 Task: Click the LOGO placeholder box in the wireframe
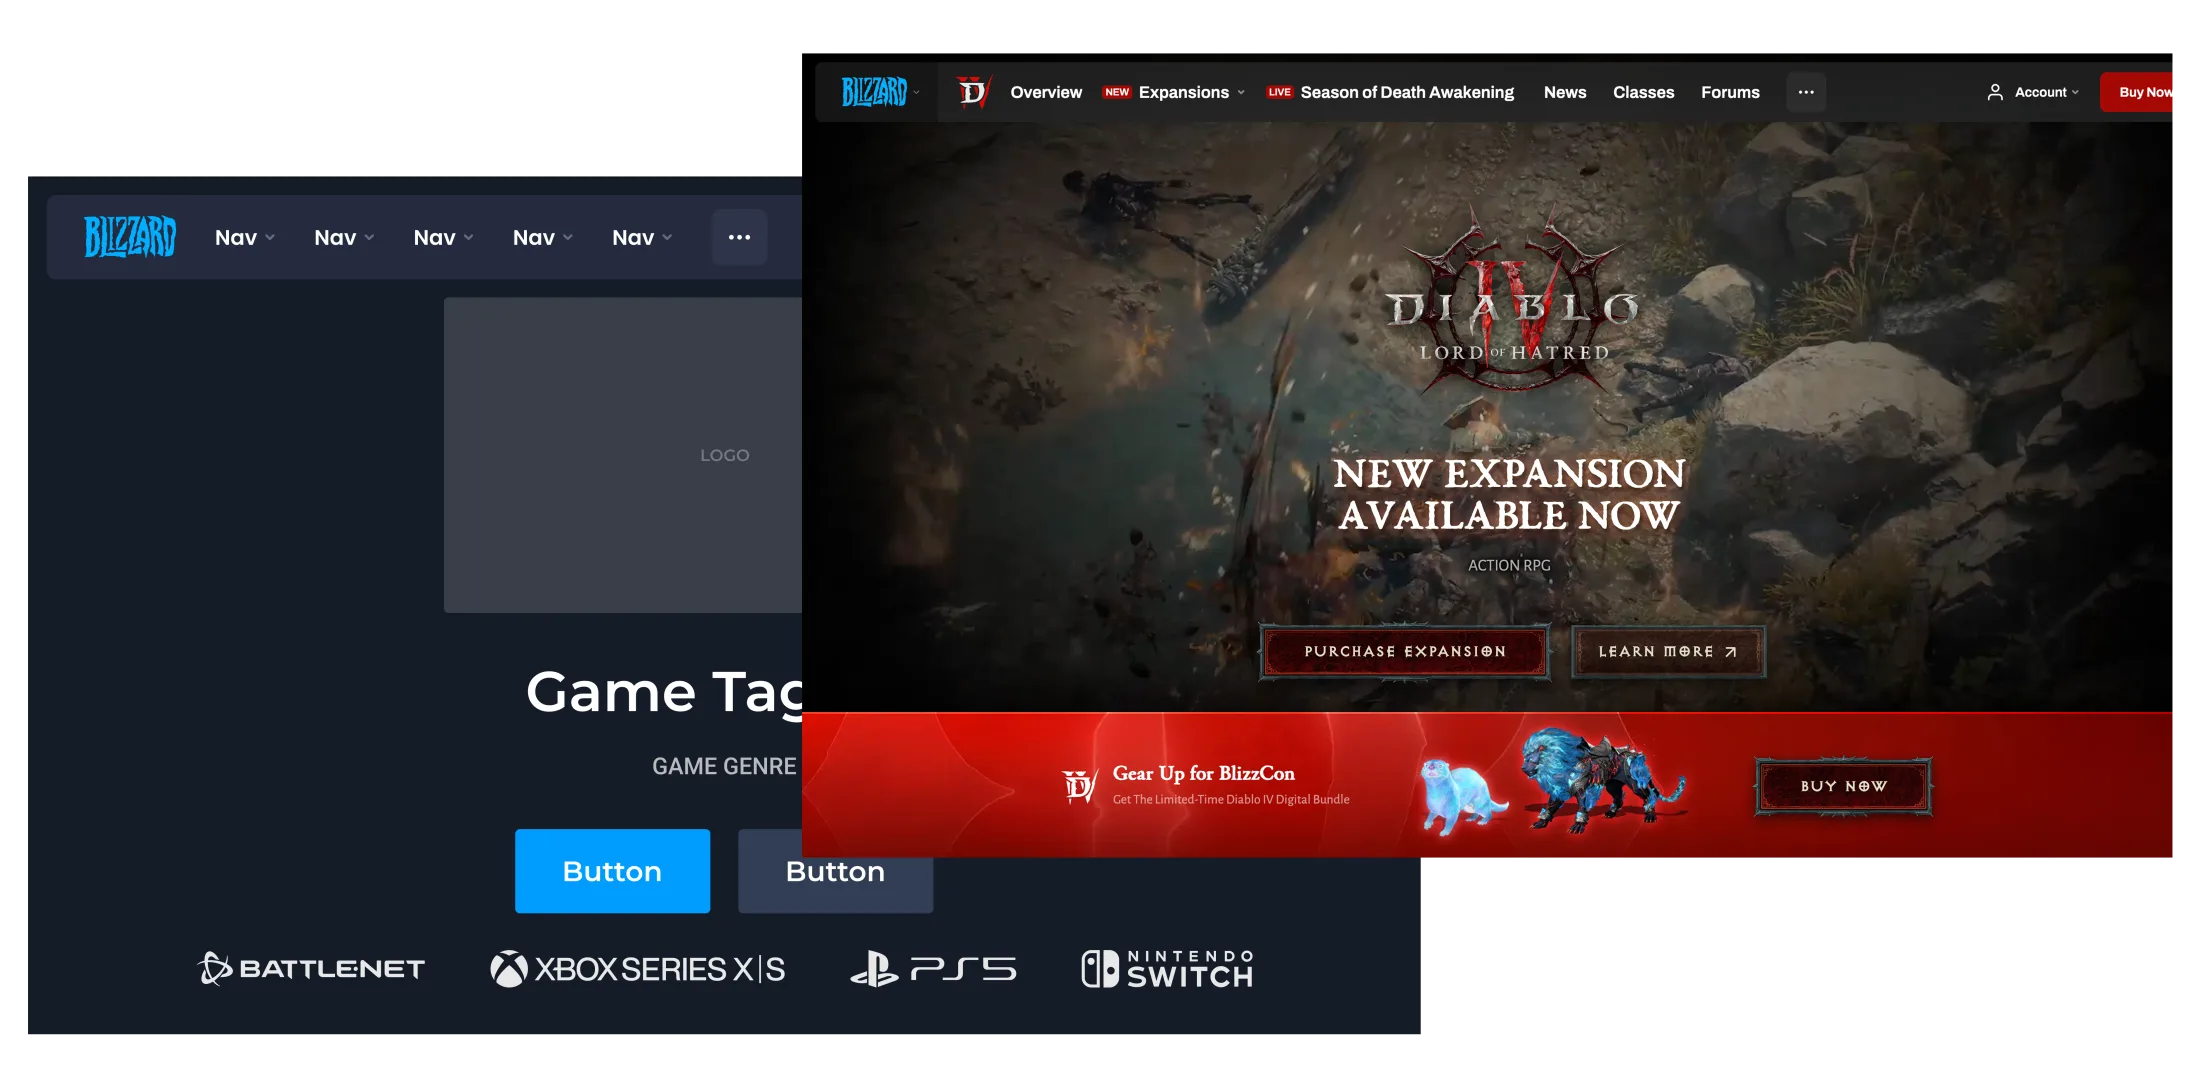(623, 455)
